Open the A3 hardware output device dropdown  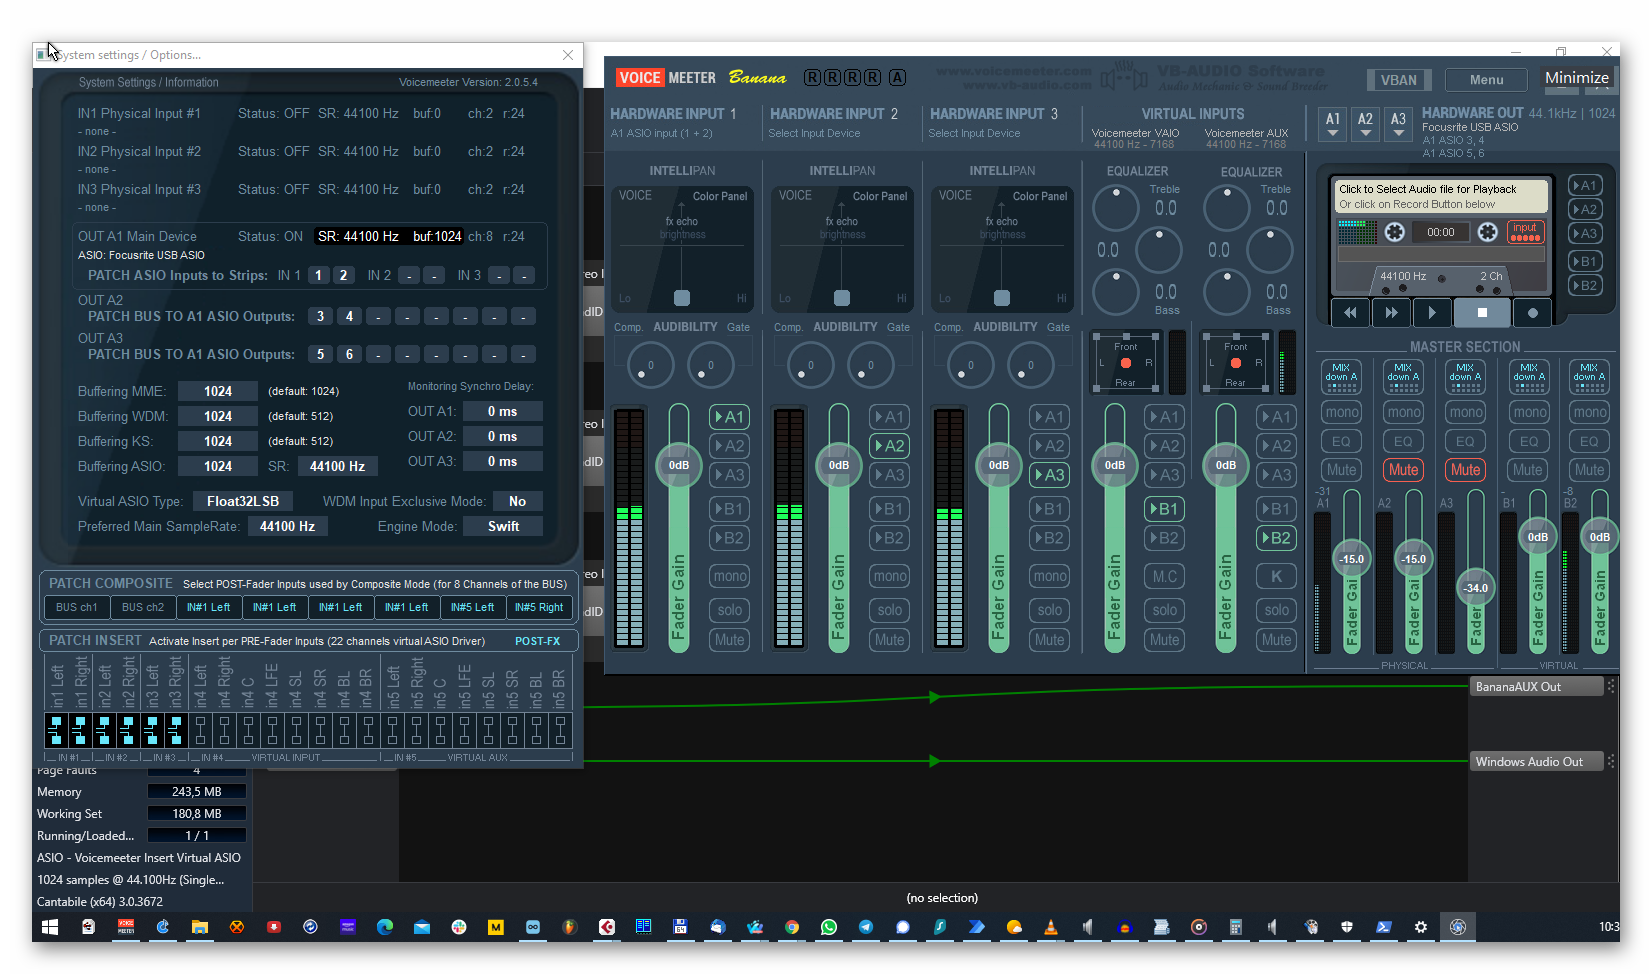tap(1398, 123)
